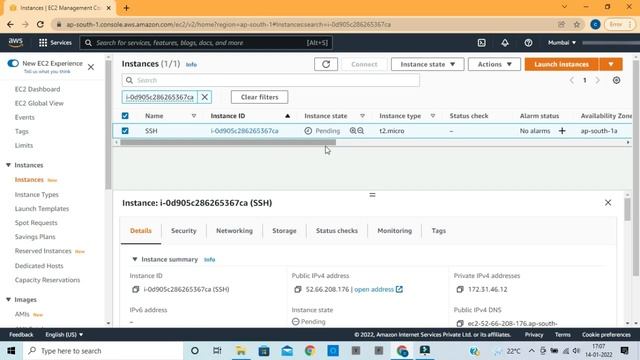This screenshot has width=640, height=360.
Task: Switch to the Monitoring tab
Action: (x=395, y=231)
